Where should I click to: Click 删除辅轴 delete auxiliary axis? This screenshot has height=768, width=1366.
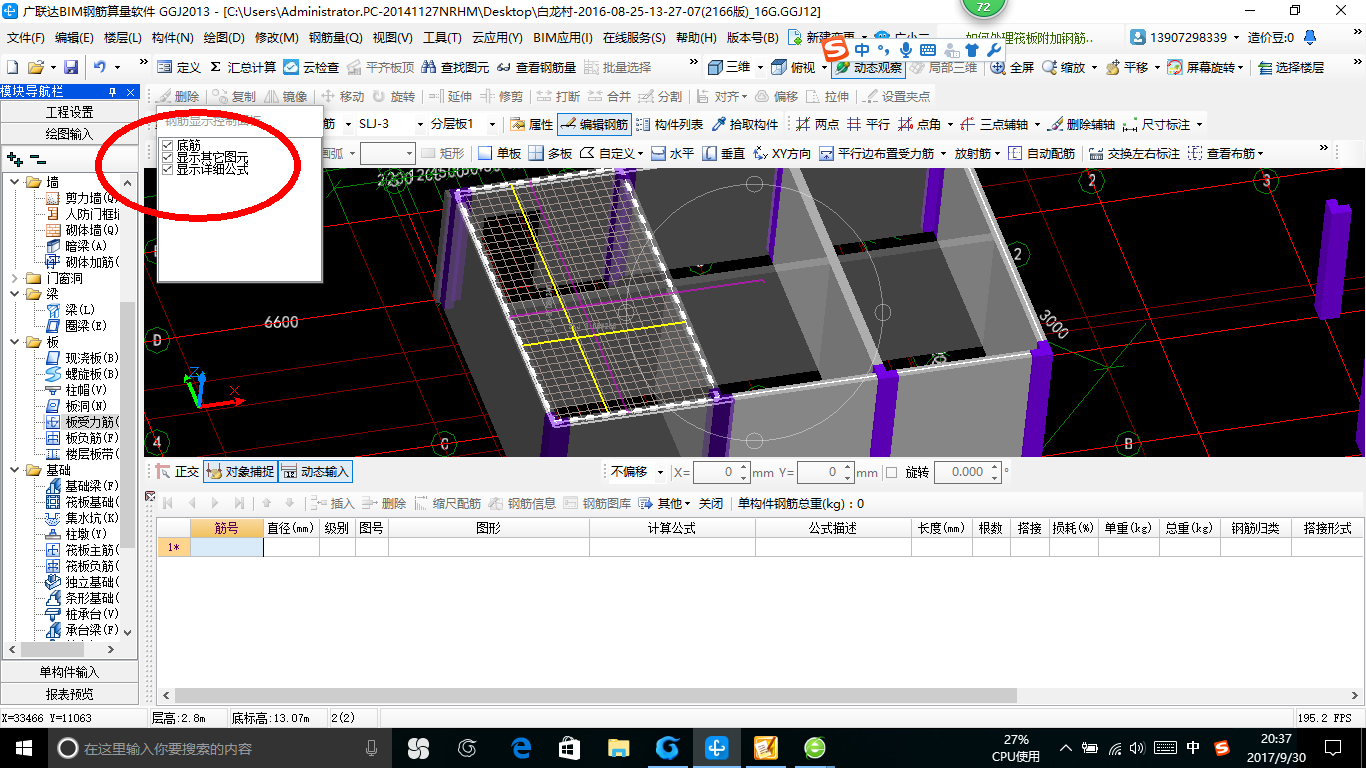(x=1081, y=125)
